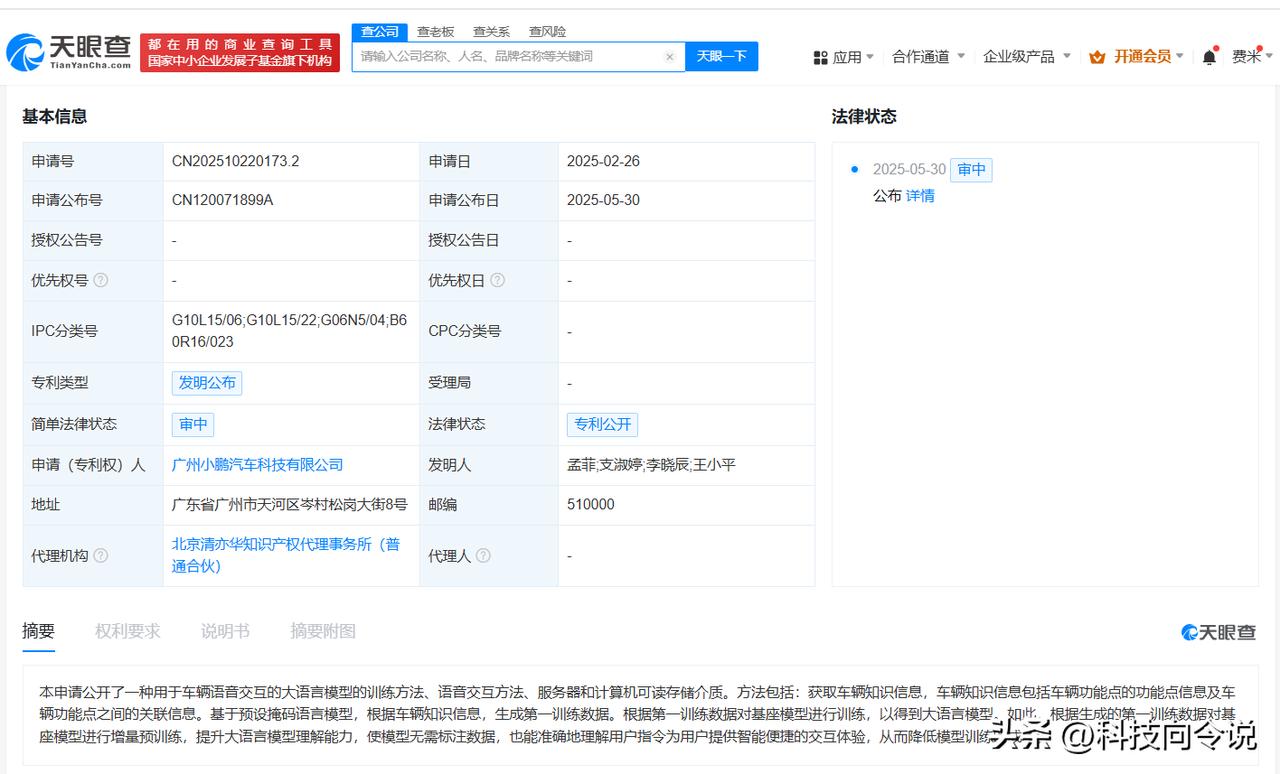Viewport: 1280px width, 774px height.
Task: Click the 申请（专利权）人 label
Action: [88, 465]
